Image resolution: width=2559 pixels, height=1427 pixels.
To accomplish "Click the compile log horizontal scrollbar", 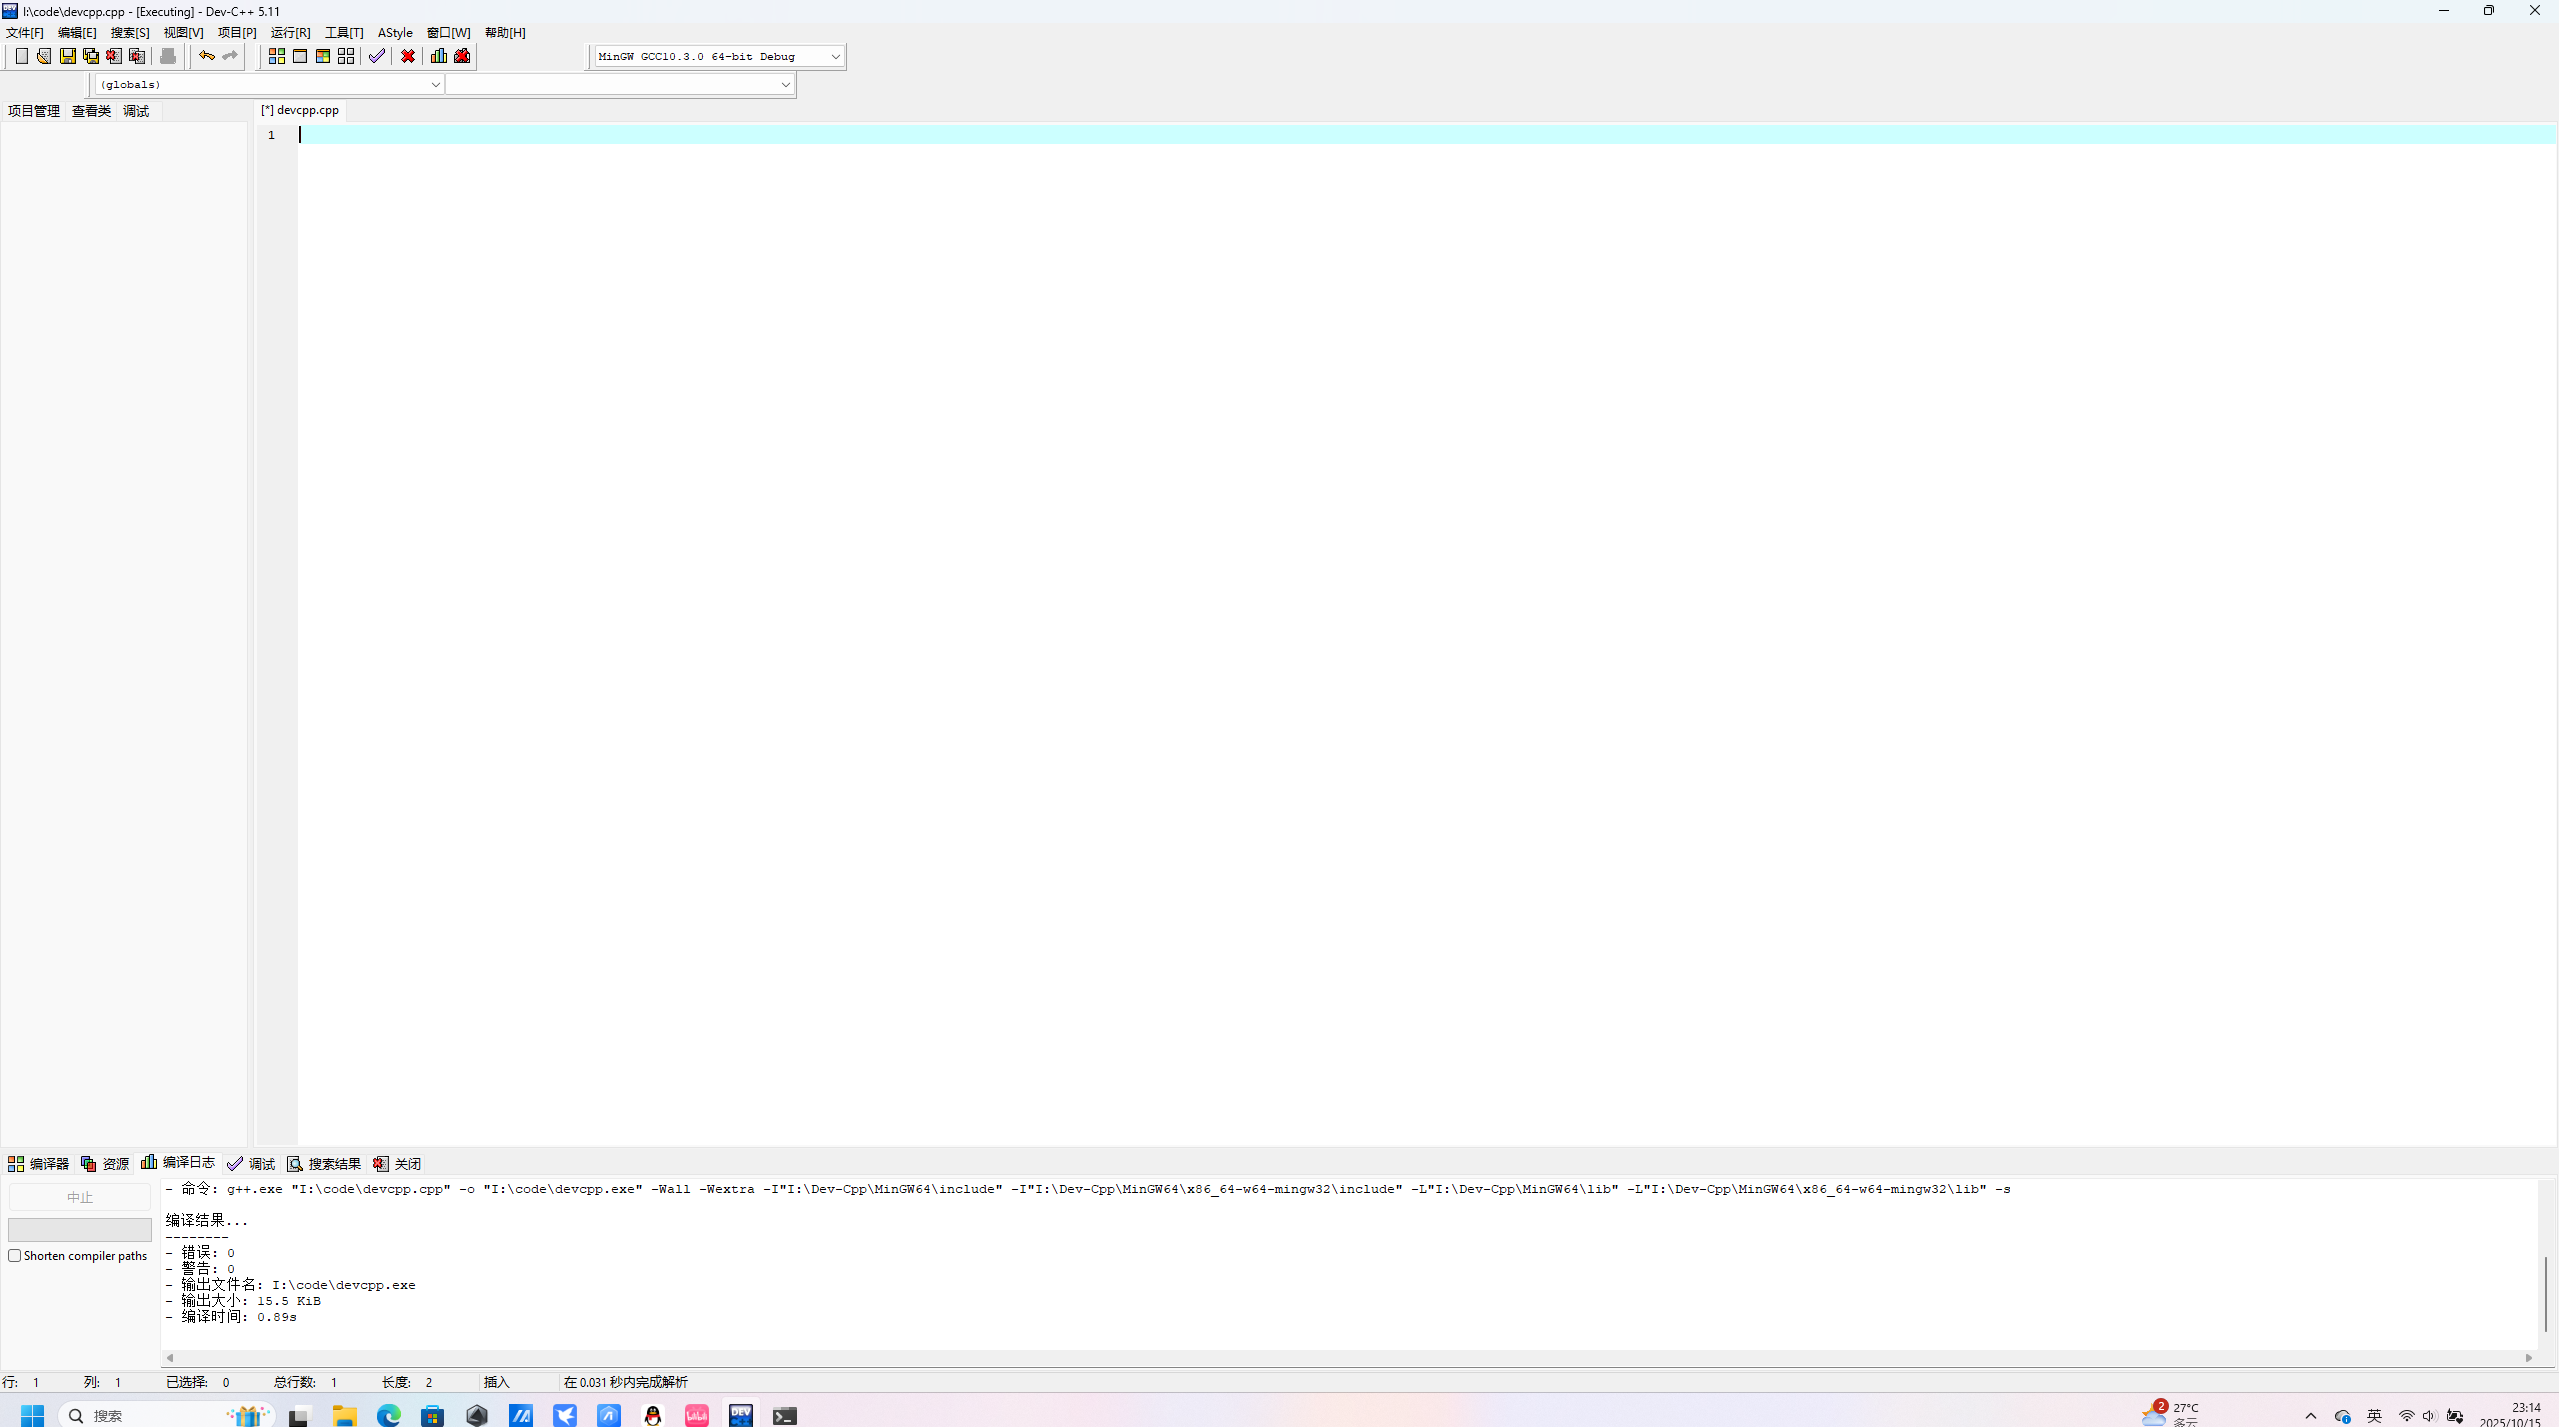I will coord(1348,1357).
